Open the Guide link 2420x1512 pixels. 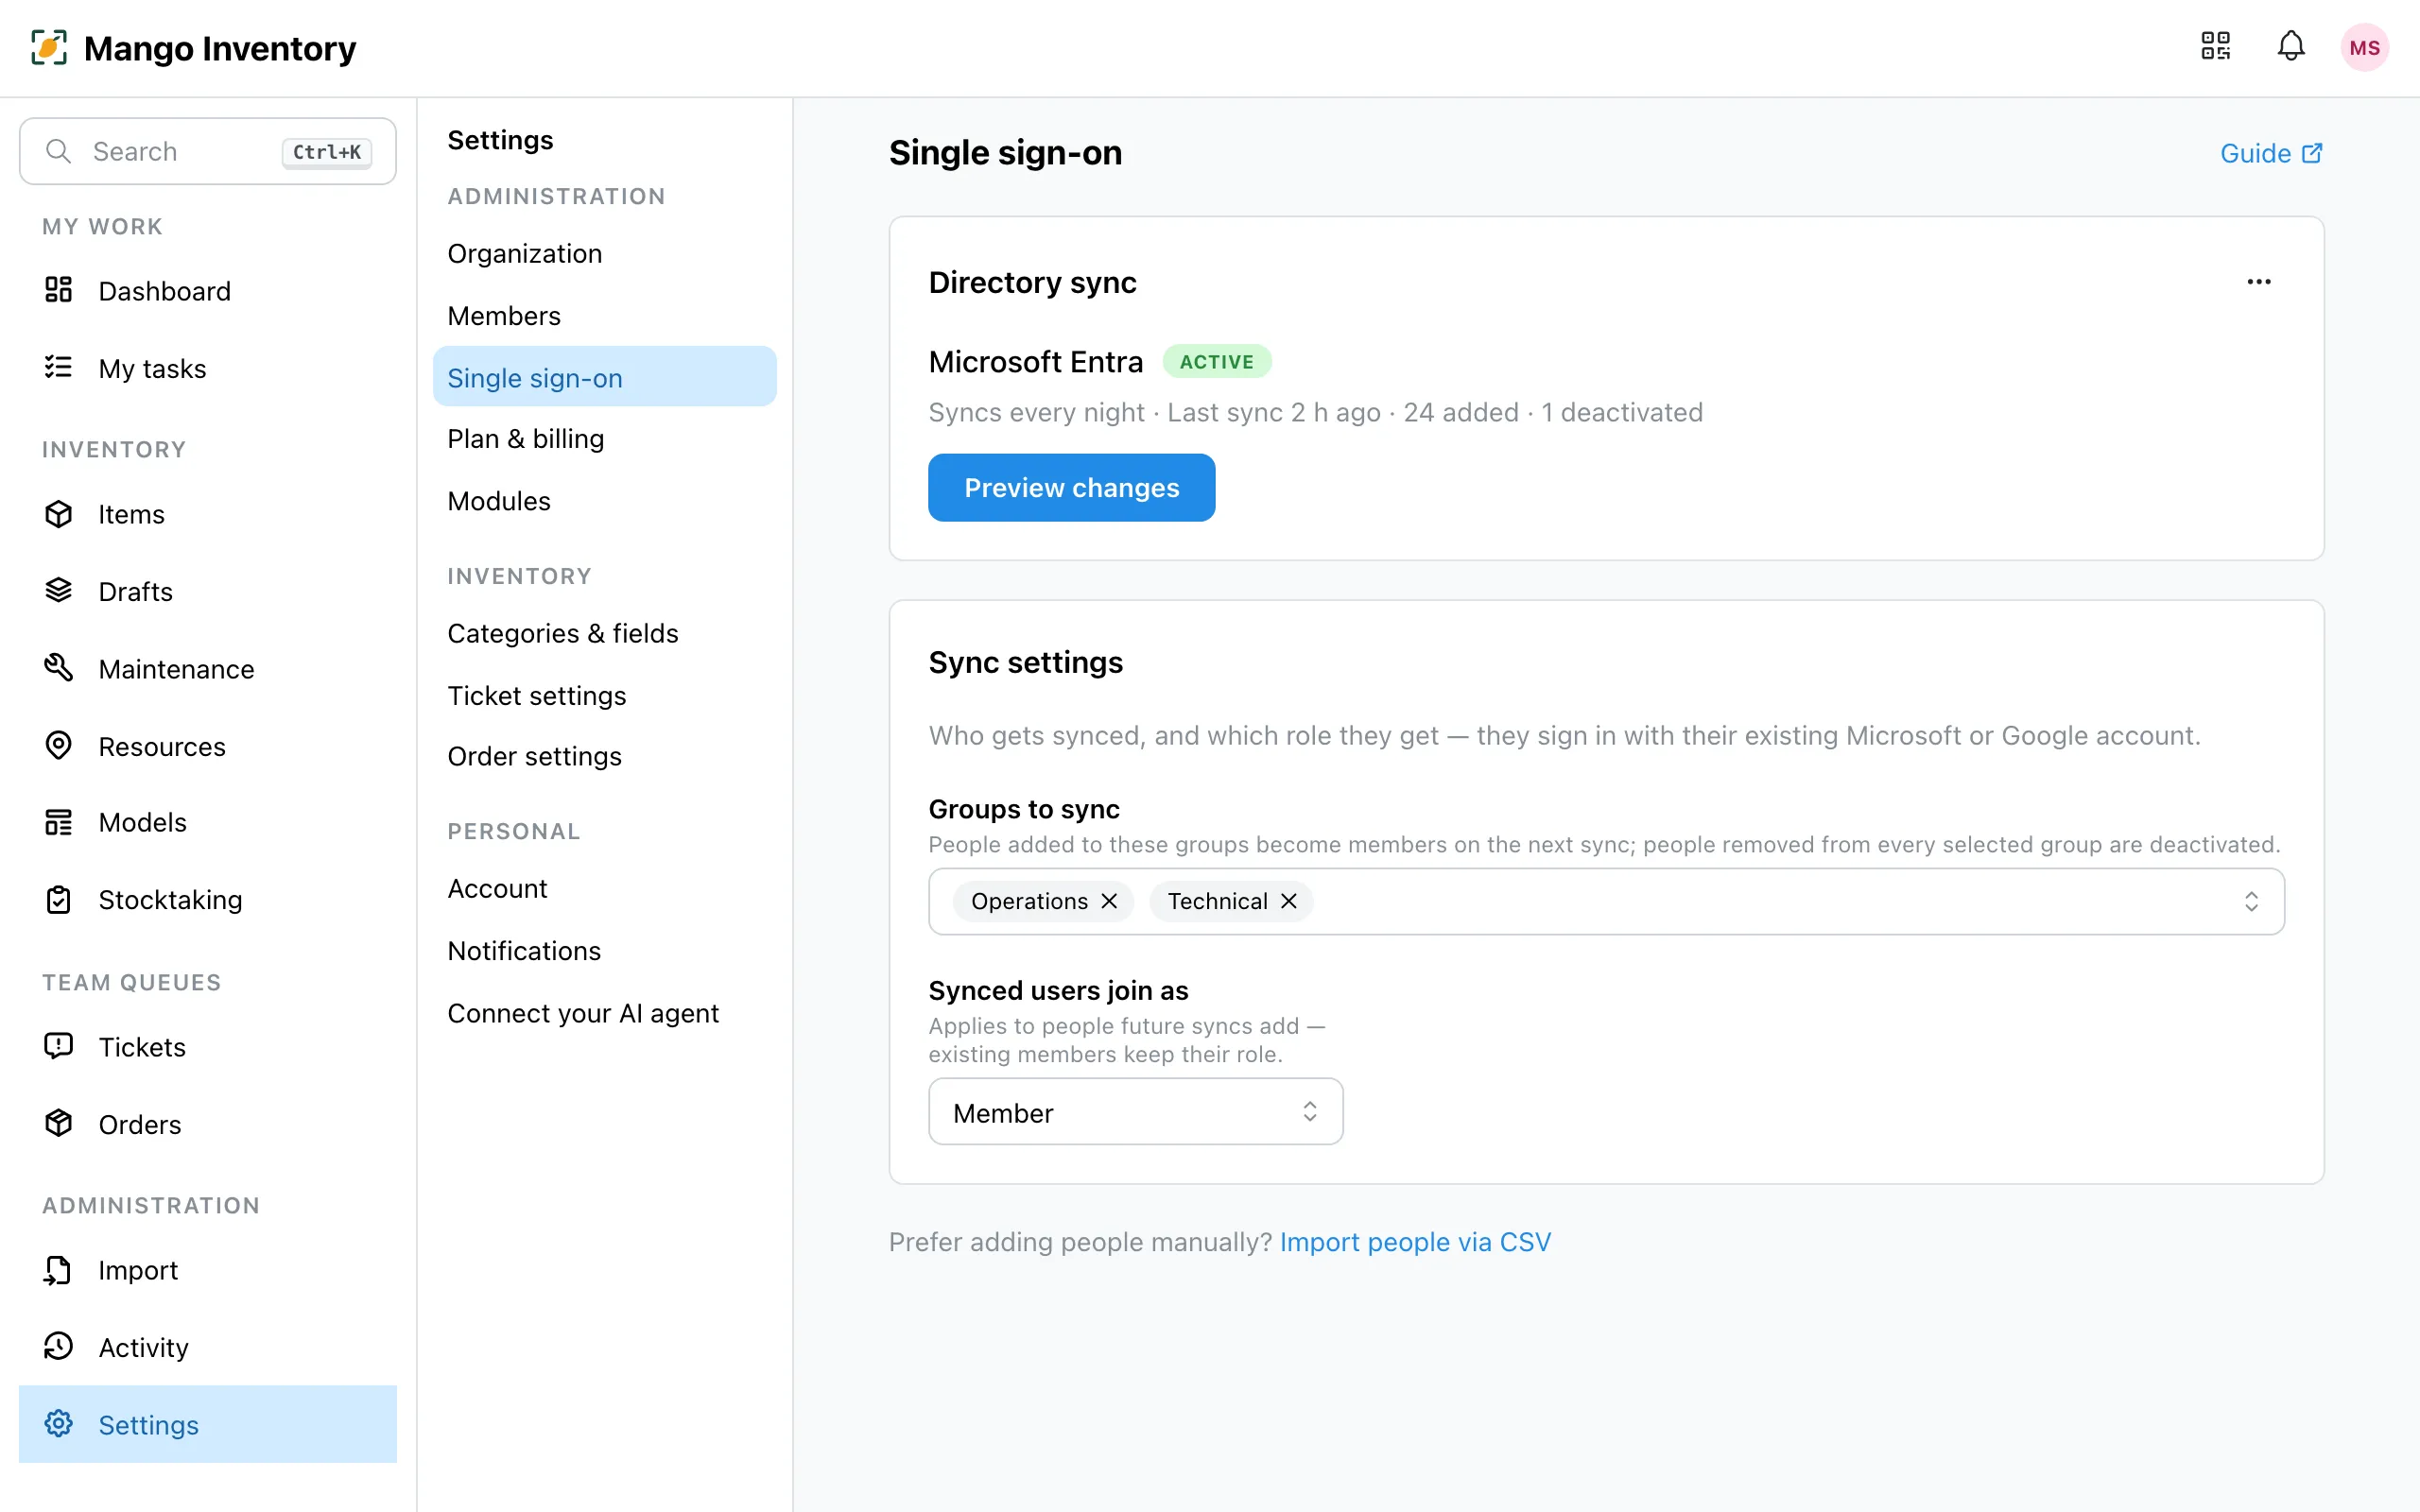tap(2271, 153)
